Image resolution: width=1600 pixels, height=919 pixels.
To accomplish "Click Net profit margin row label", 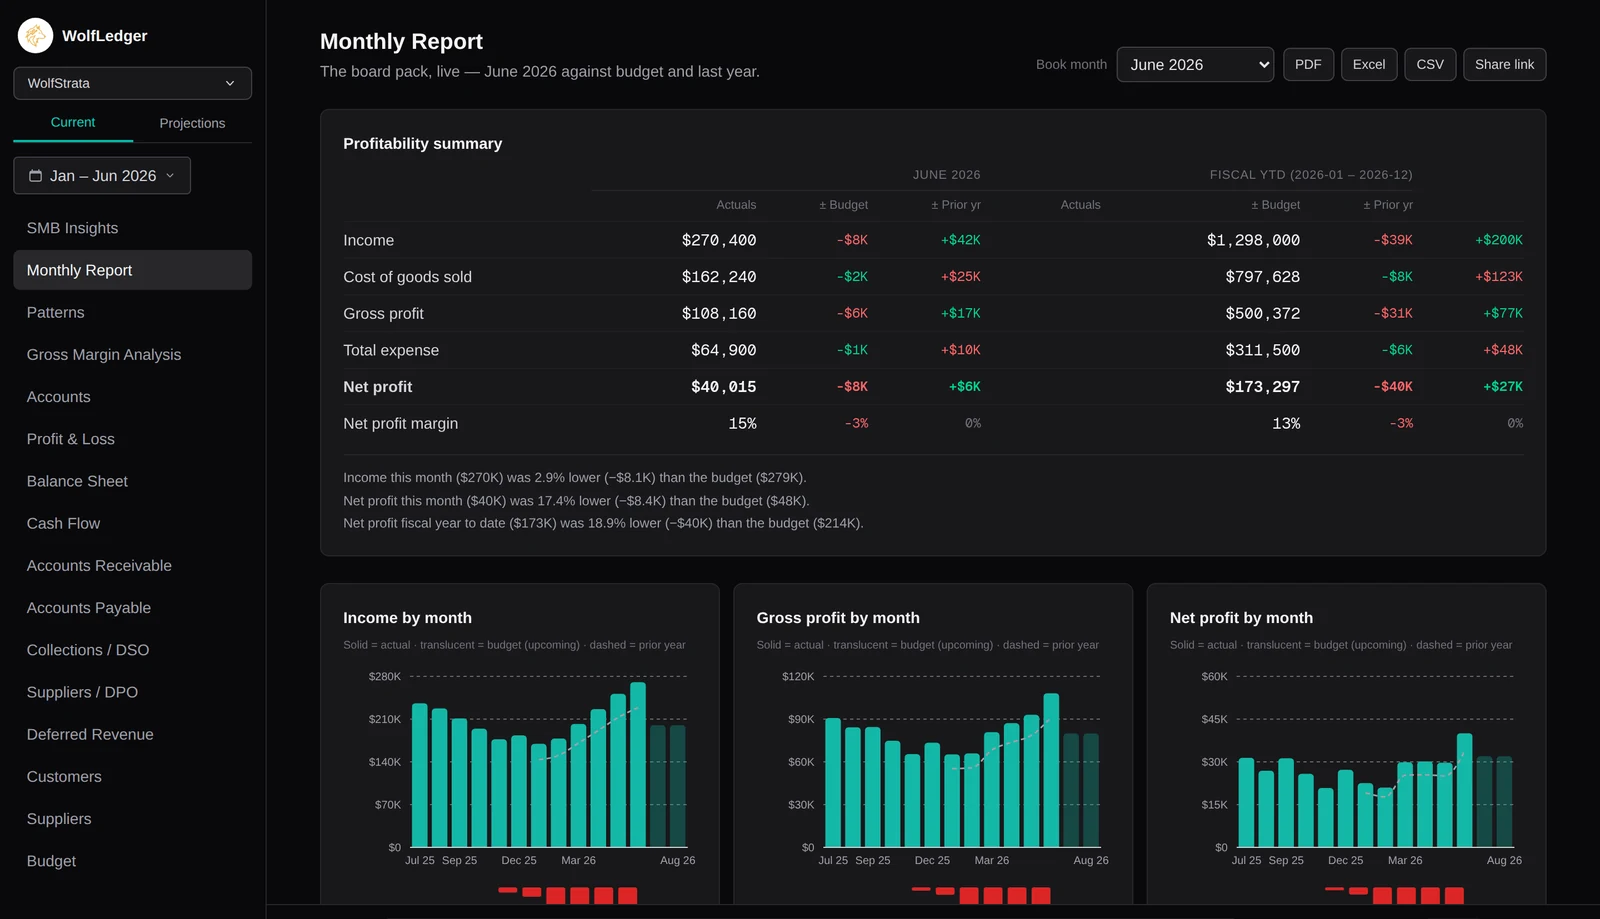I will coord(400,424).
